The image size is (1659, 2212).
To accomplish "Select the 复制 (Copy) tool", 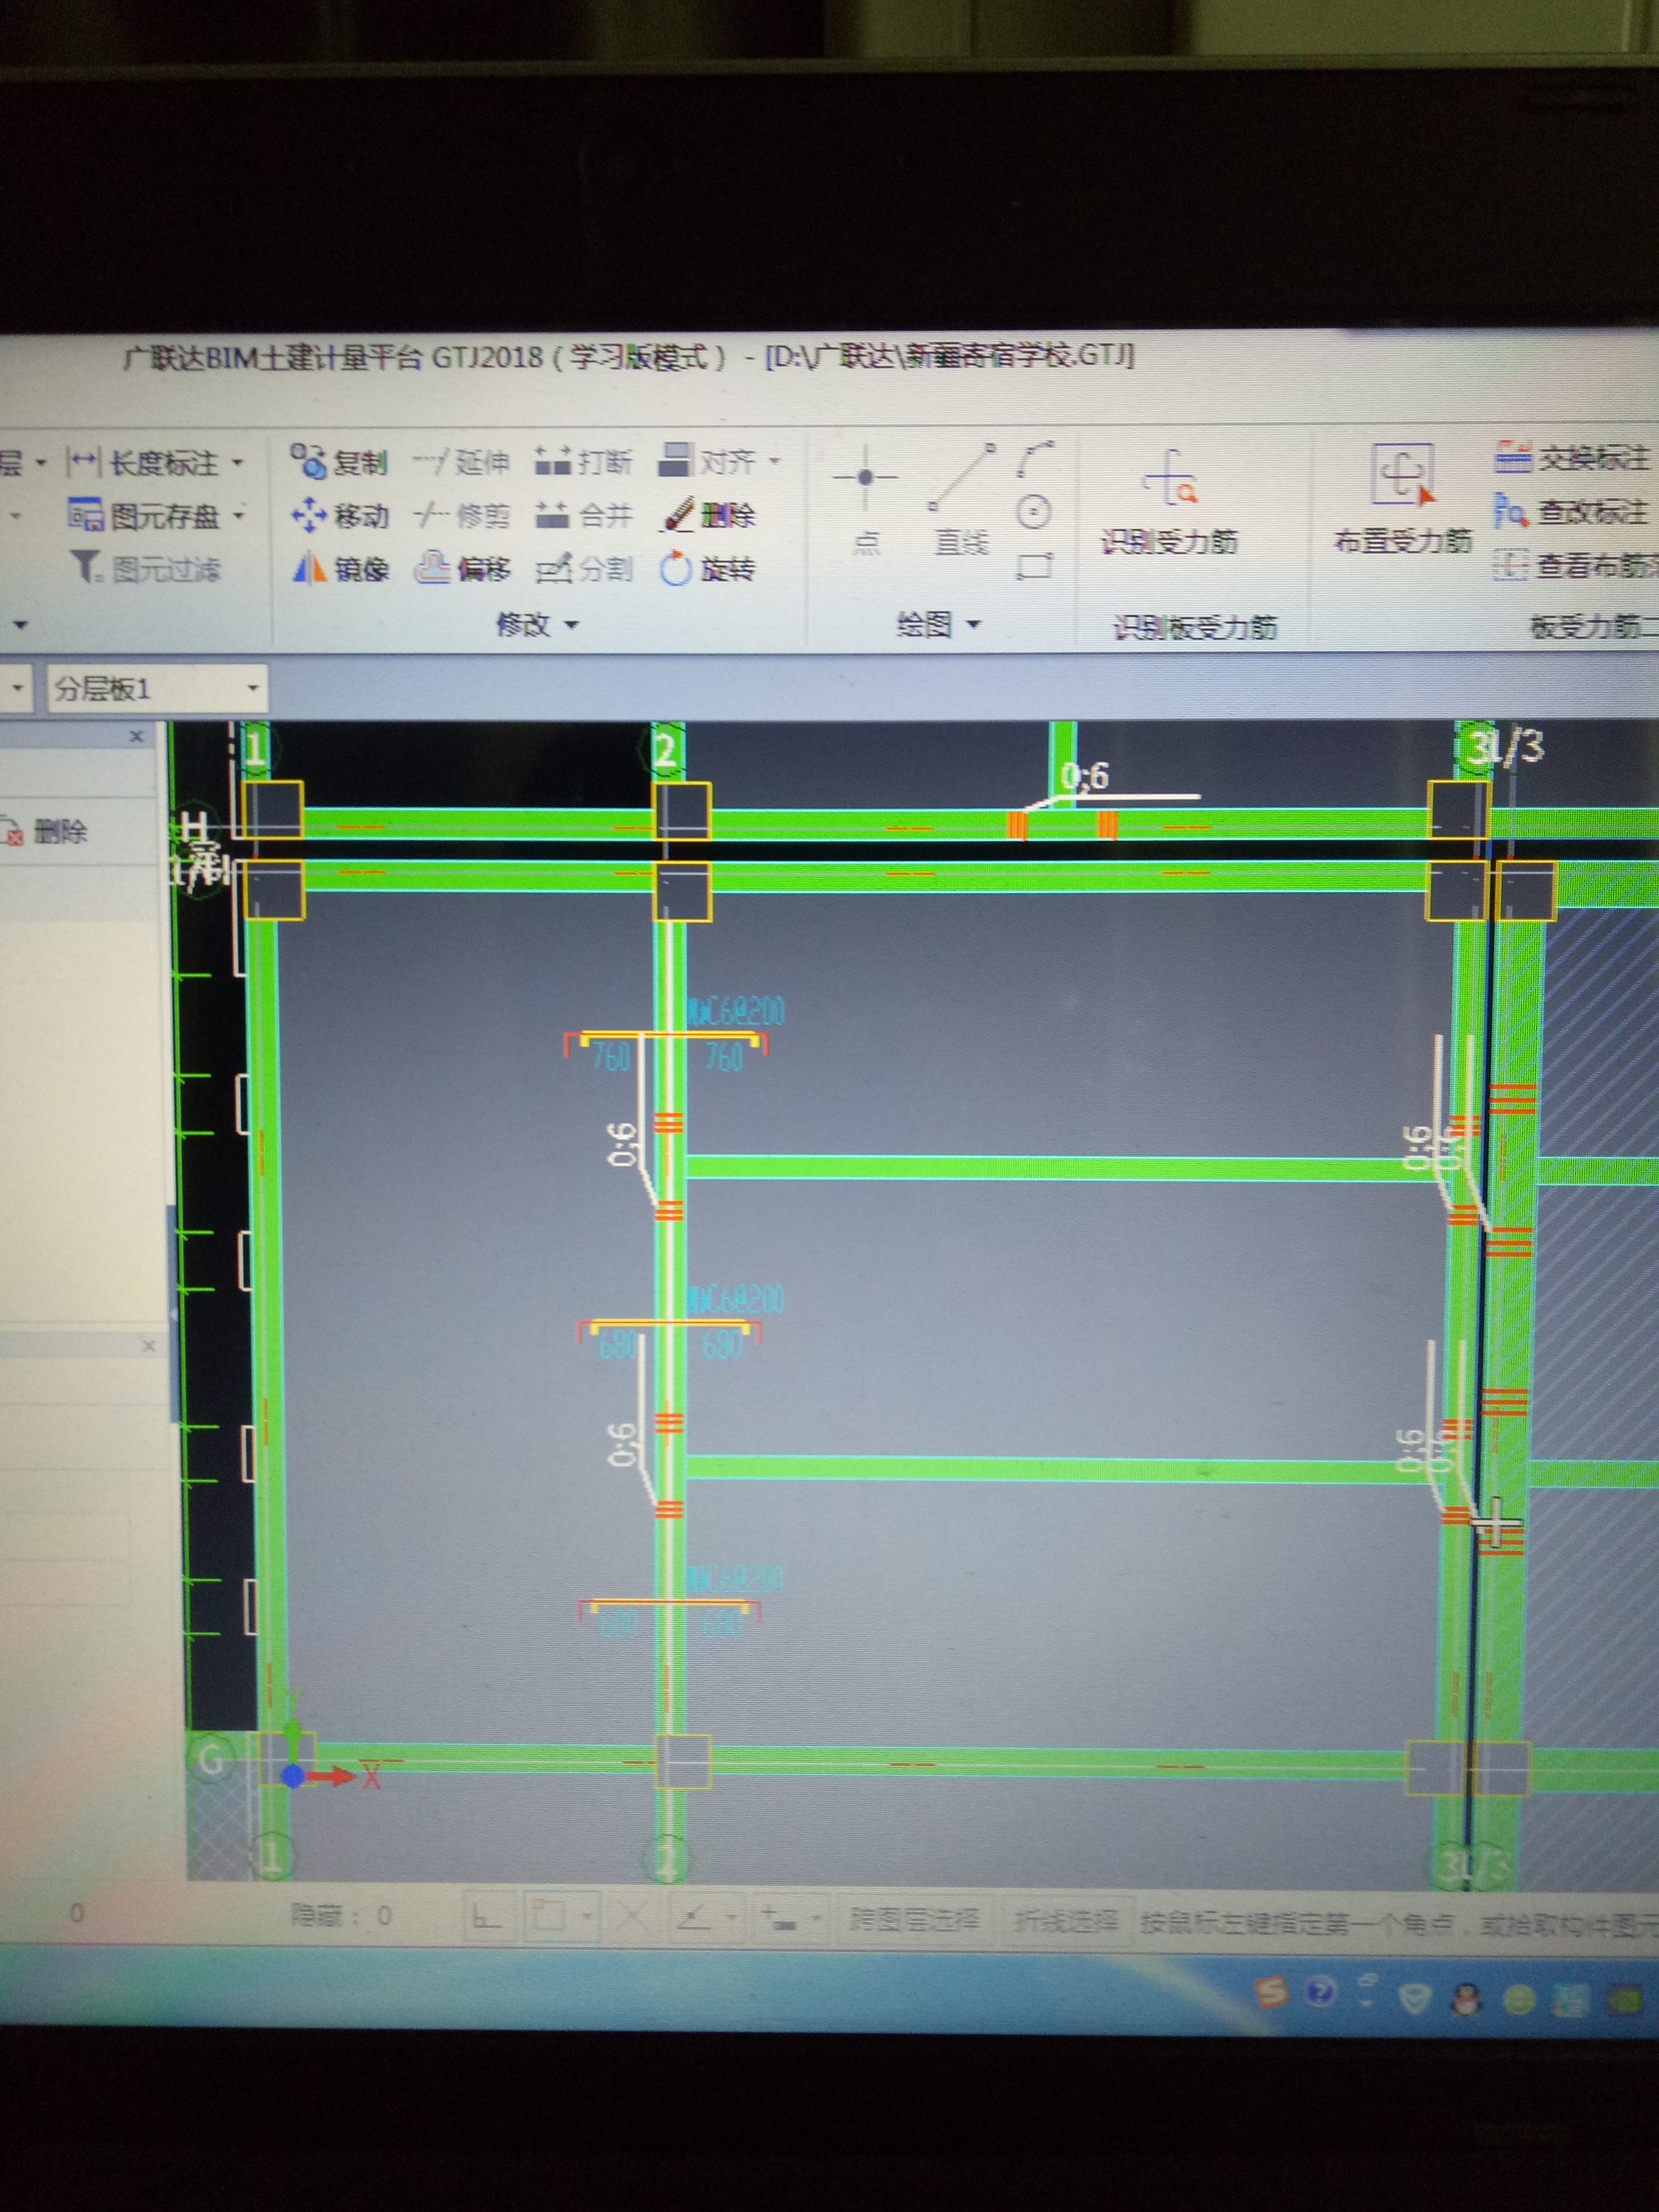I will [x=339, y=462].
